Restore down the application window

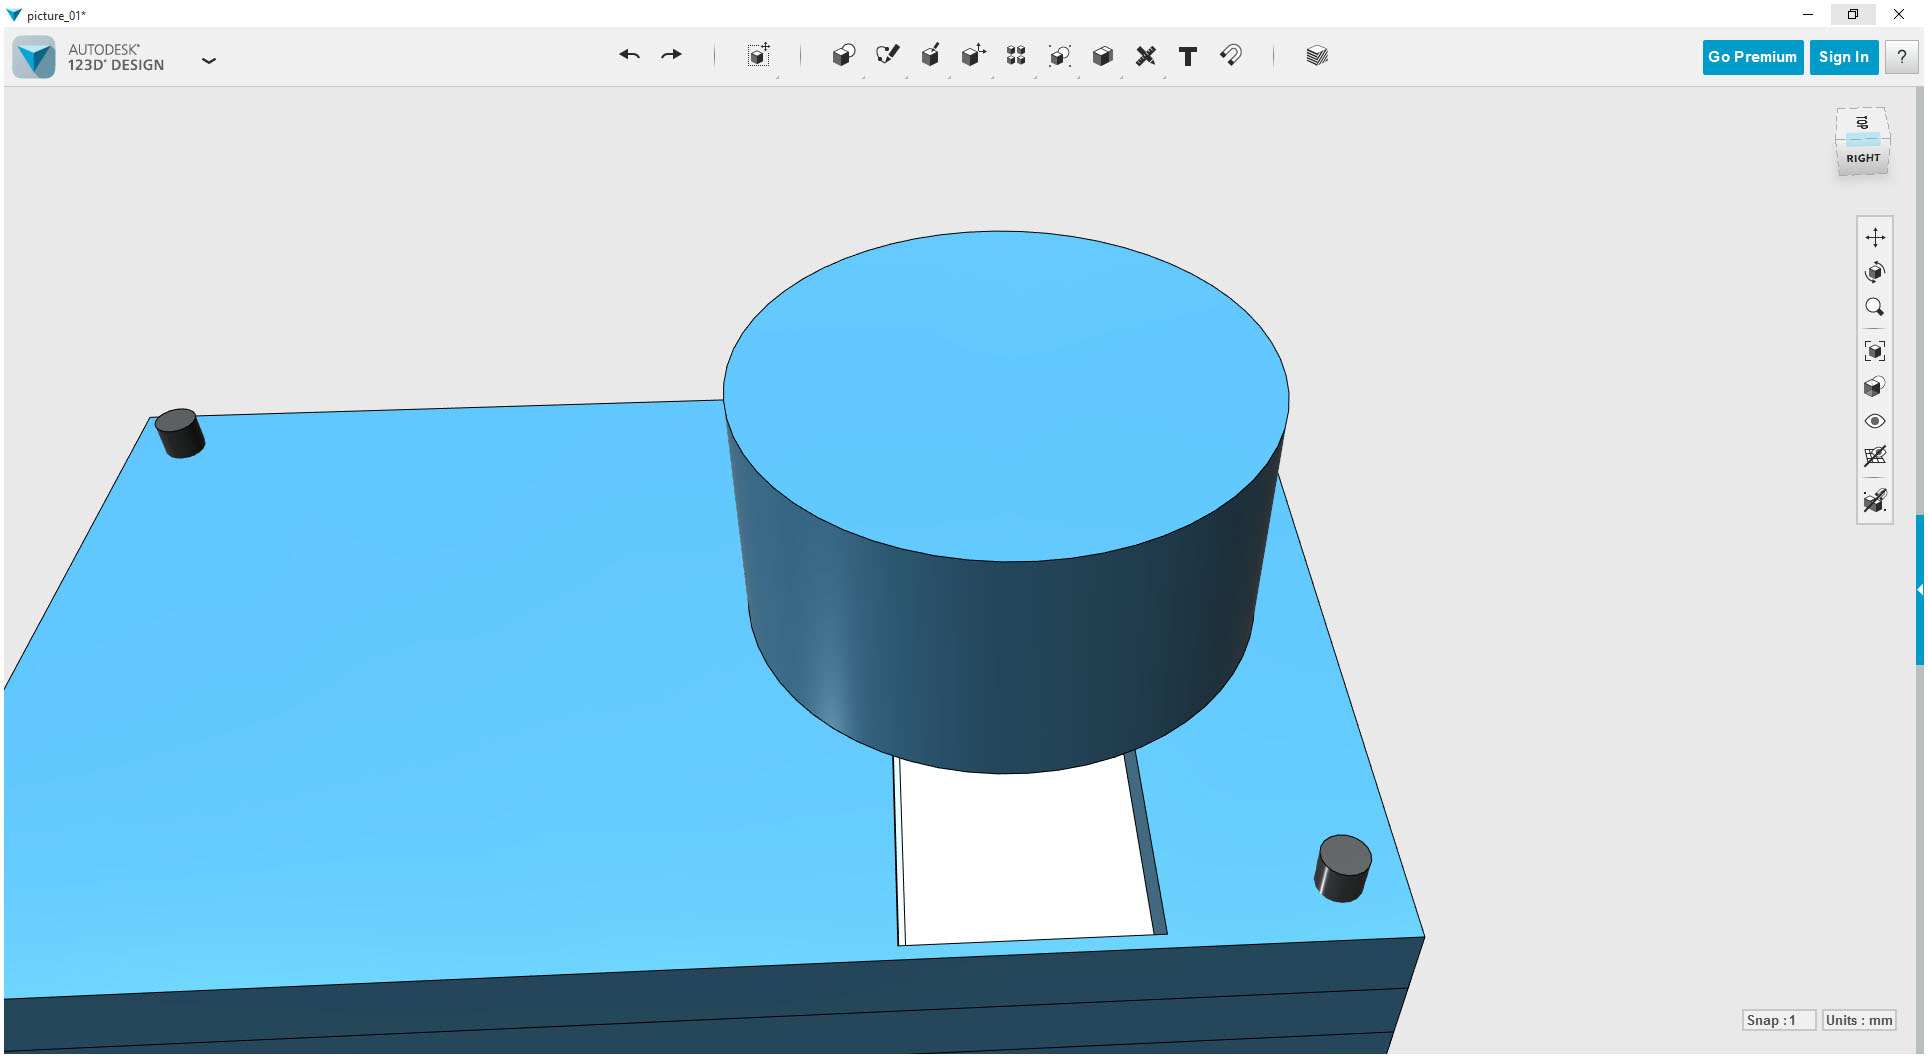[1852, 14]
